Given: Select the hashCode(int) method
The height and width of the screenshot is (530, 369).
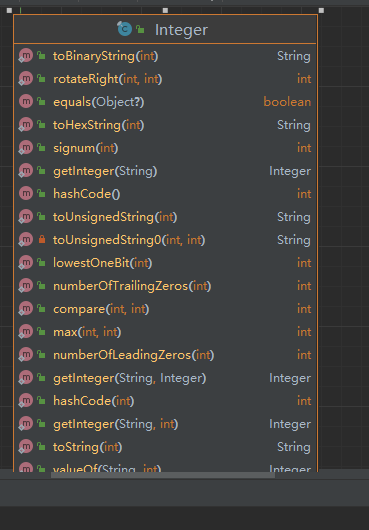Looking at the screenshot, I should tap(94, 401).
